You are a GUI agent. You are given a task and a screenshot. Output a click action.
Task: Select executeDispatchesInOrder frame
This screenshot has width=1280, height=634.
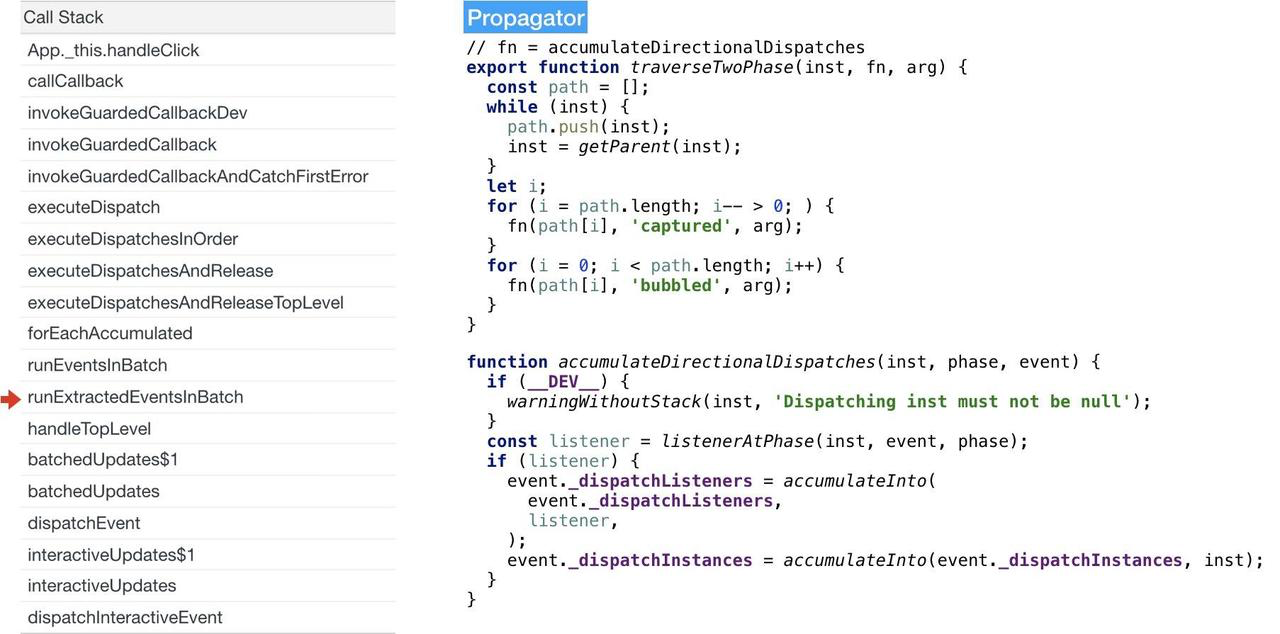(x=208, y=239)
